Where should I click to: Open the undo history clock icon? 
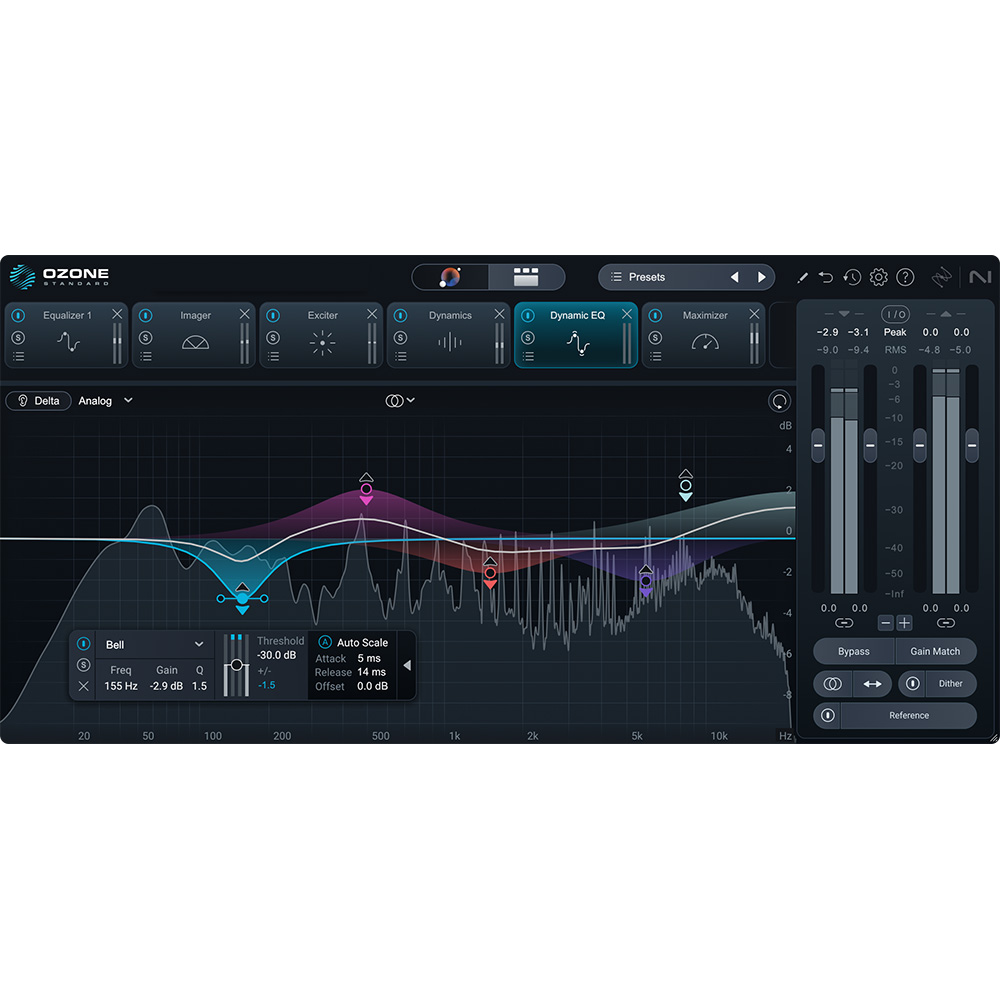[852, 277]
